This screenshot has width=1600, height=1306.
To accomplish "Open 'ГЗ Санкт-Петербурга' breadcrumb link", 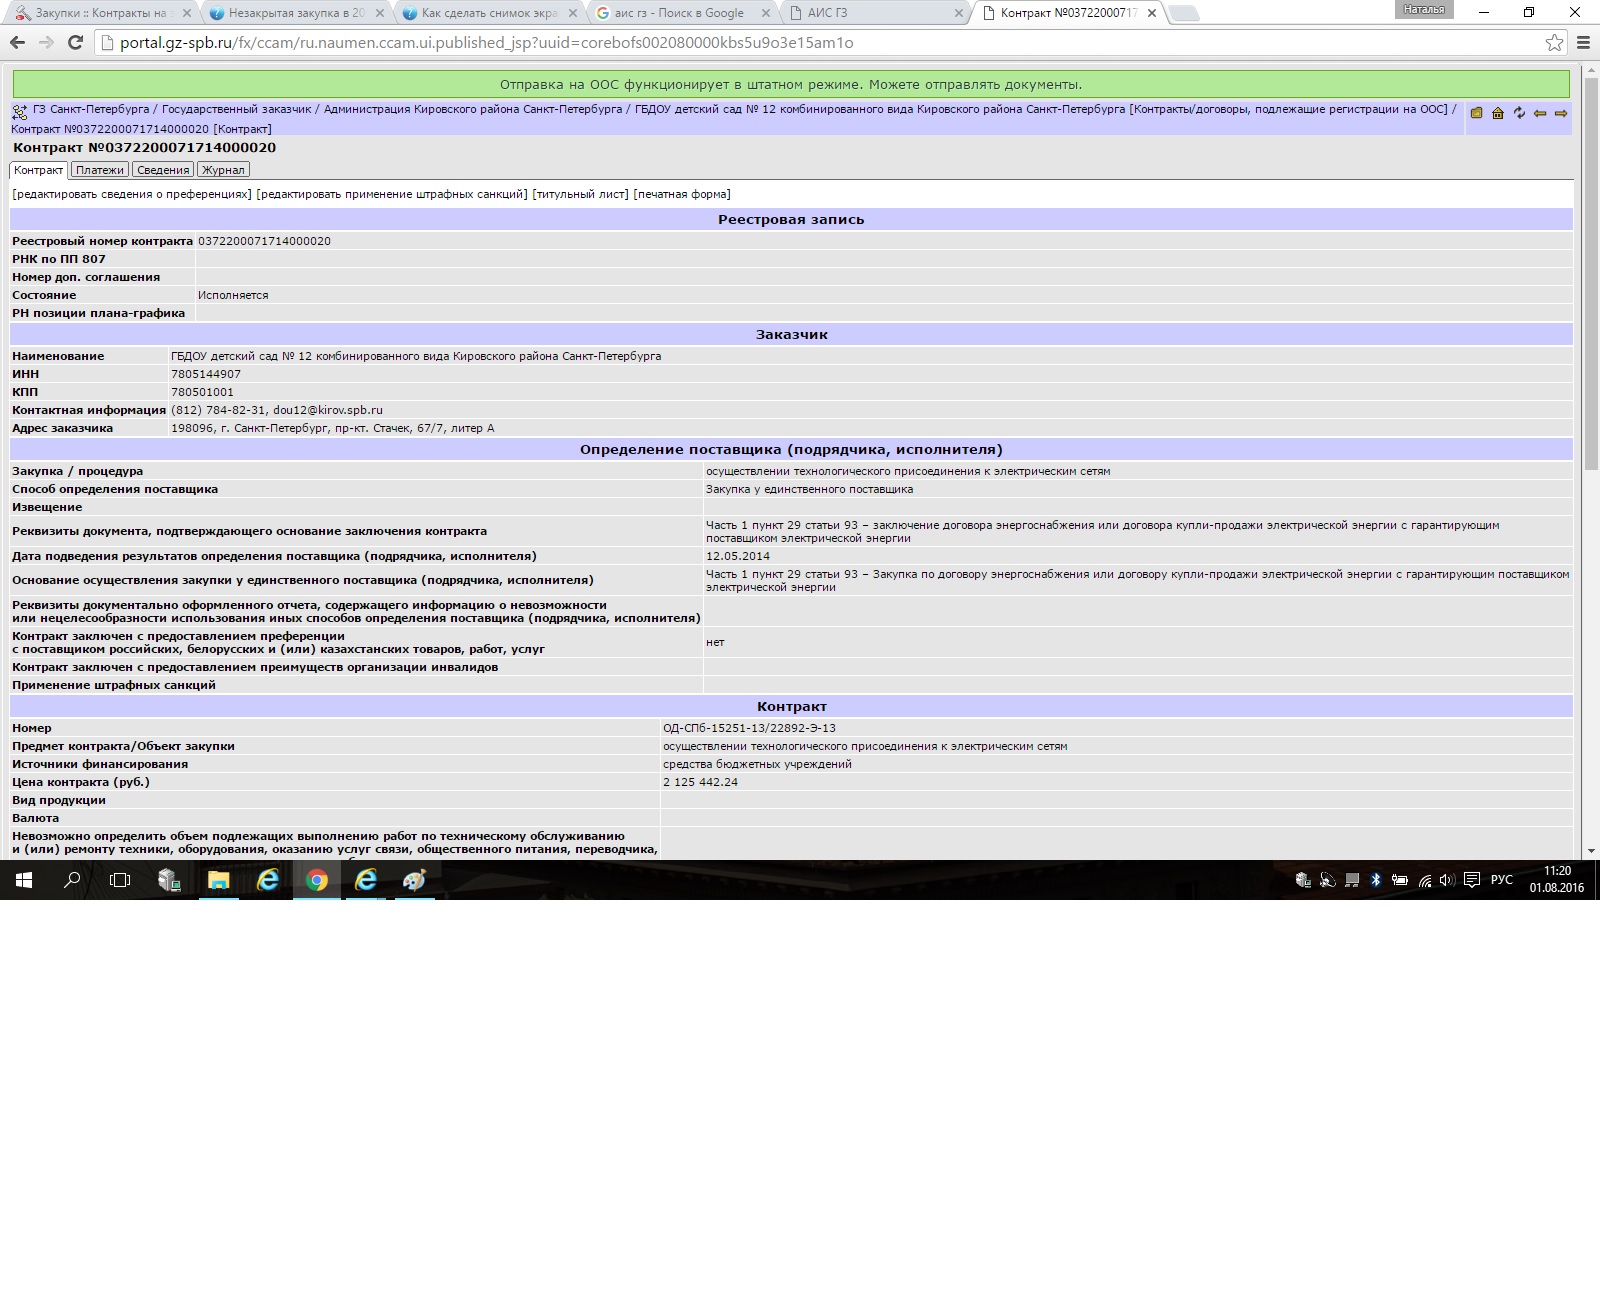I will 91,109.
